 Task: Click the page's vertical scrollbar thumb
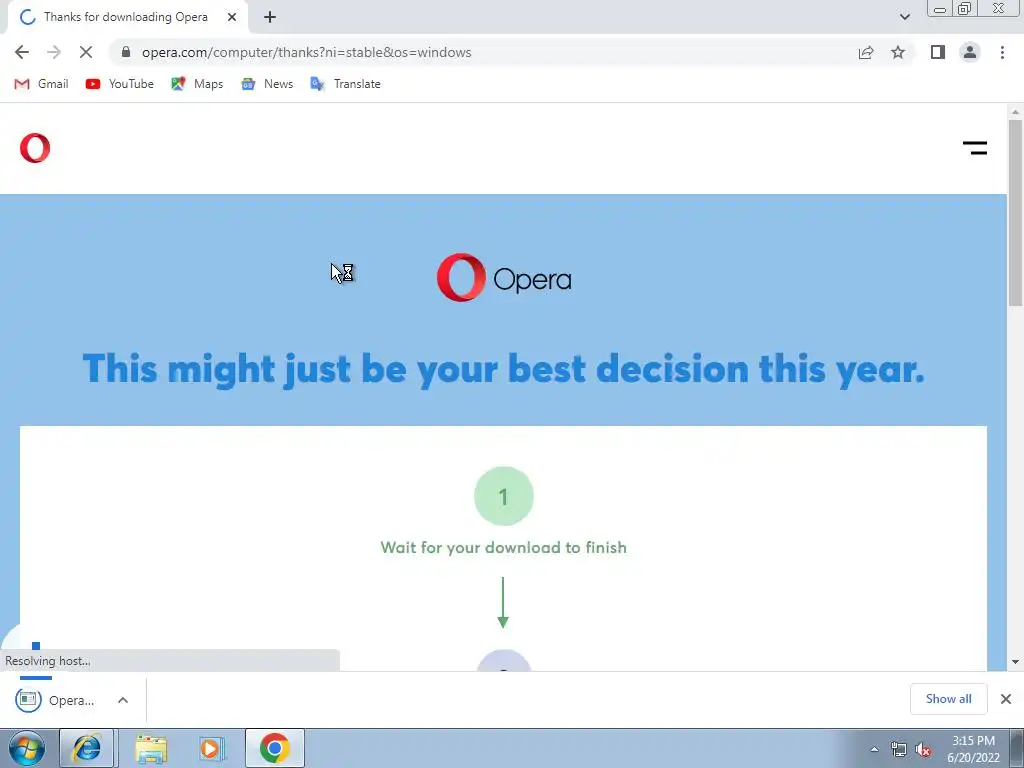point(1015,212)
